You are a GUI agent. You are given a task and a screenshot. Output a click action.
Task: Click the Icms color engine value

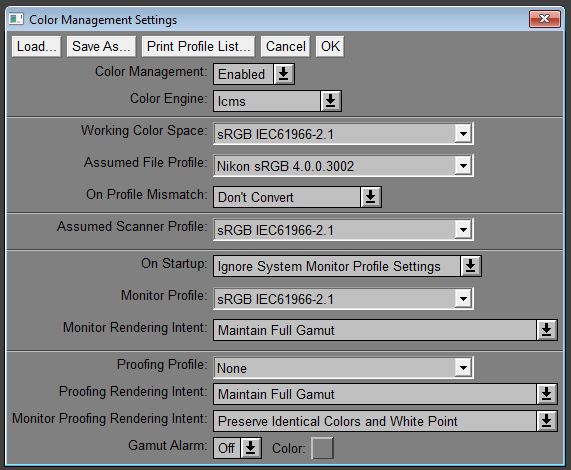[267, 101]
